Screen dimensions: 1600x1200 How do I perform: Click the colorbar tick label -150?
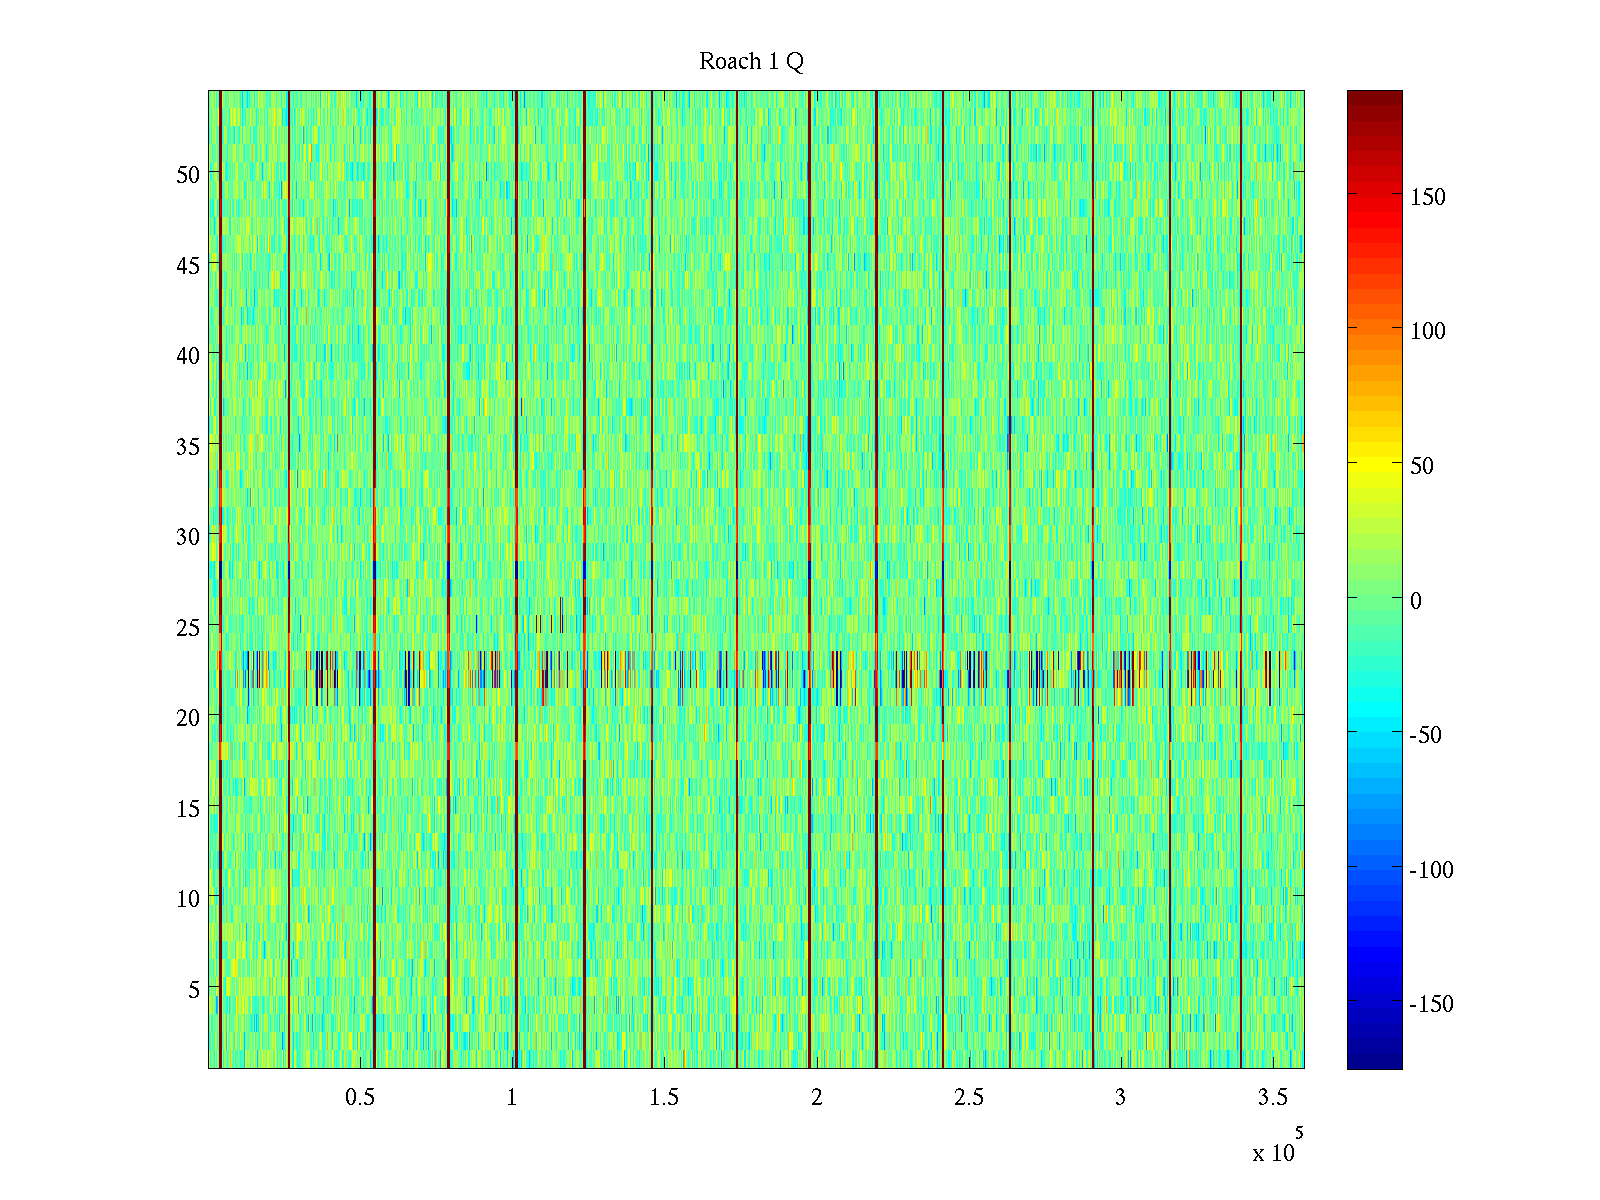tap(1431, 1004)
